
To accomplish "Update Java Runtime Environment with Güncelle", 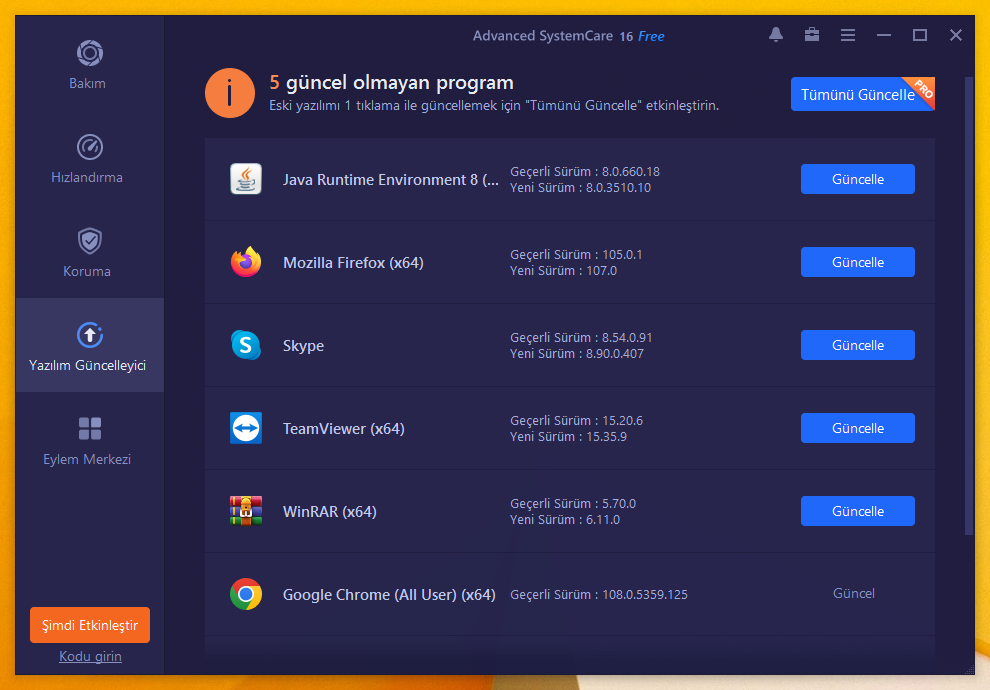I will 857,179.
